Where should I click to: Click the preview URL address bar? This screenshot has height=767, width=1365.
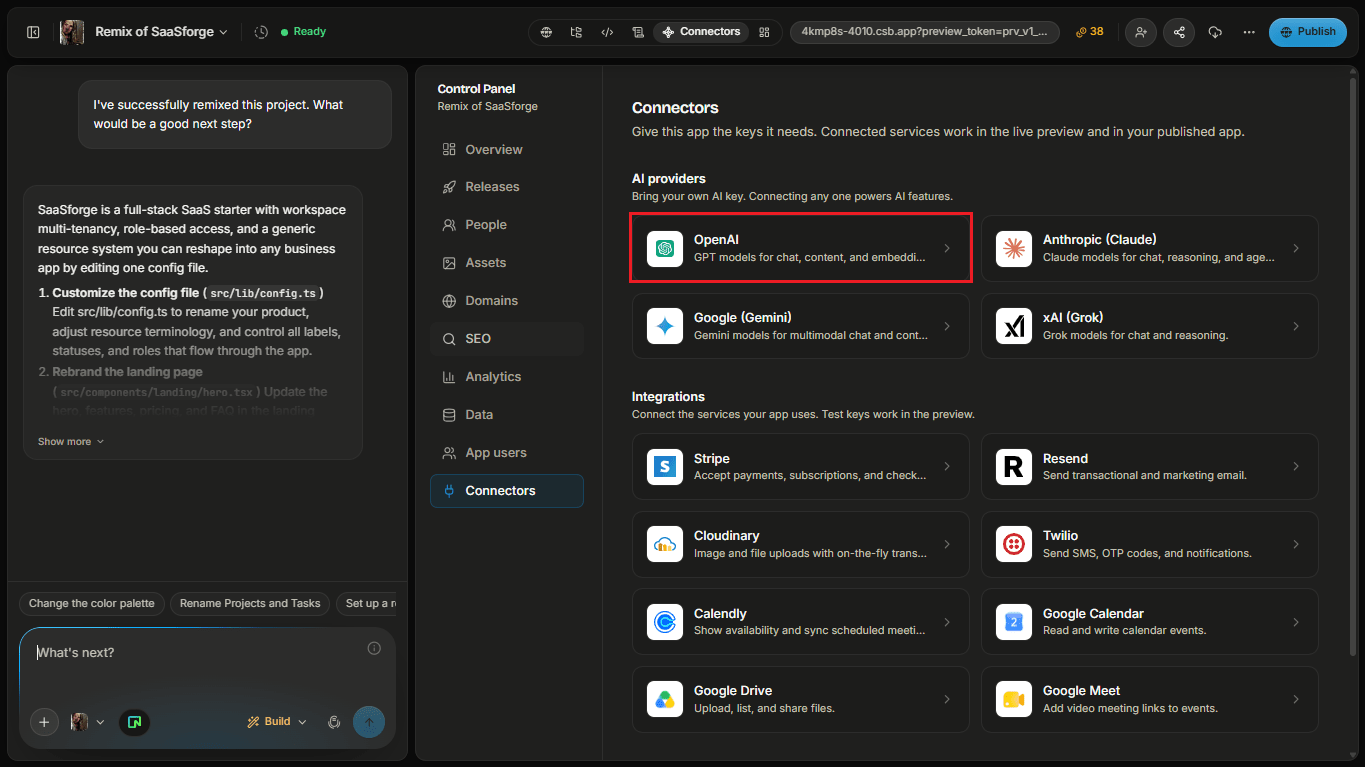coord(924,32)
